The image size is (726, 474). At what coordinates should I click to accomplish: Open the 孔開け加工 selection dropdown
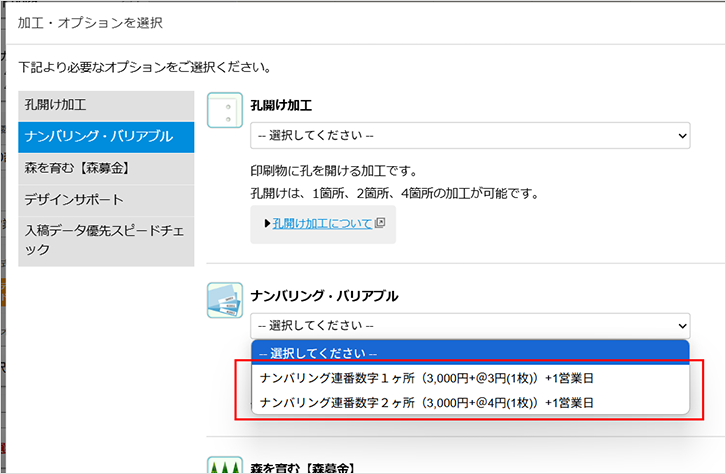coord(470,136)
